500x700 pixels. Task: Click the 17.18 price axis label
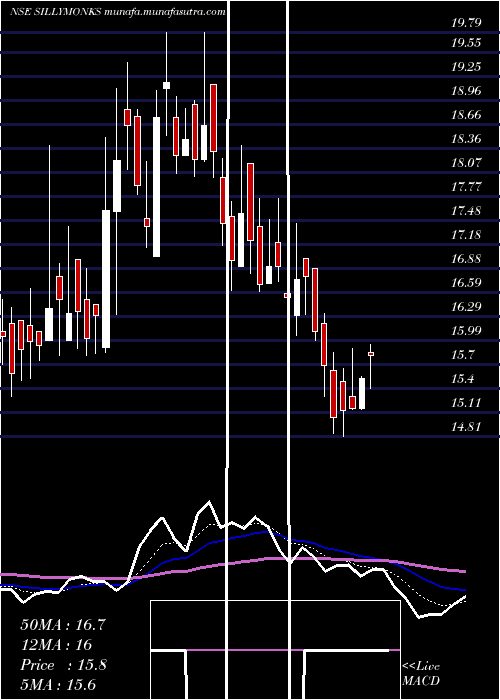pos(466,235)
